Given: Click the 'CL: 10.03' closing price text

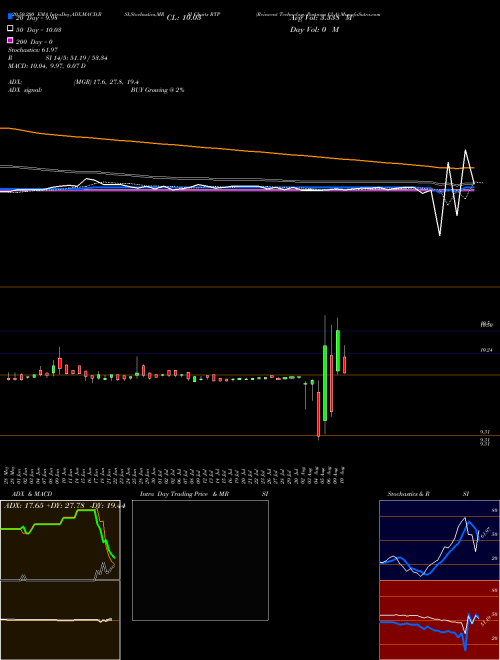Looking at the screenshot, I should tap(184, 18).
